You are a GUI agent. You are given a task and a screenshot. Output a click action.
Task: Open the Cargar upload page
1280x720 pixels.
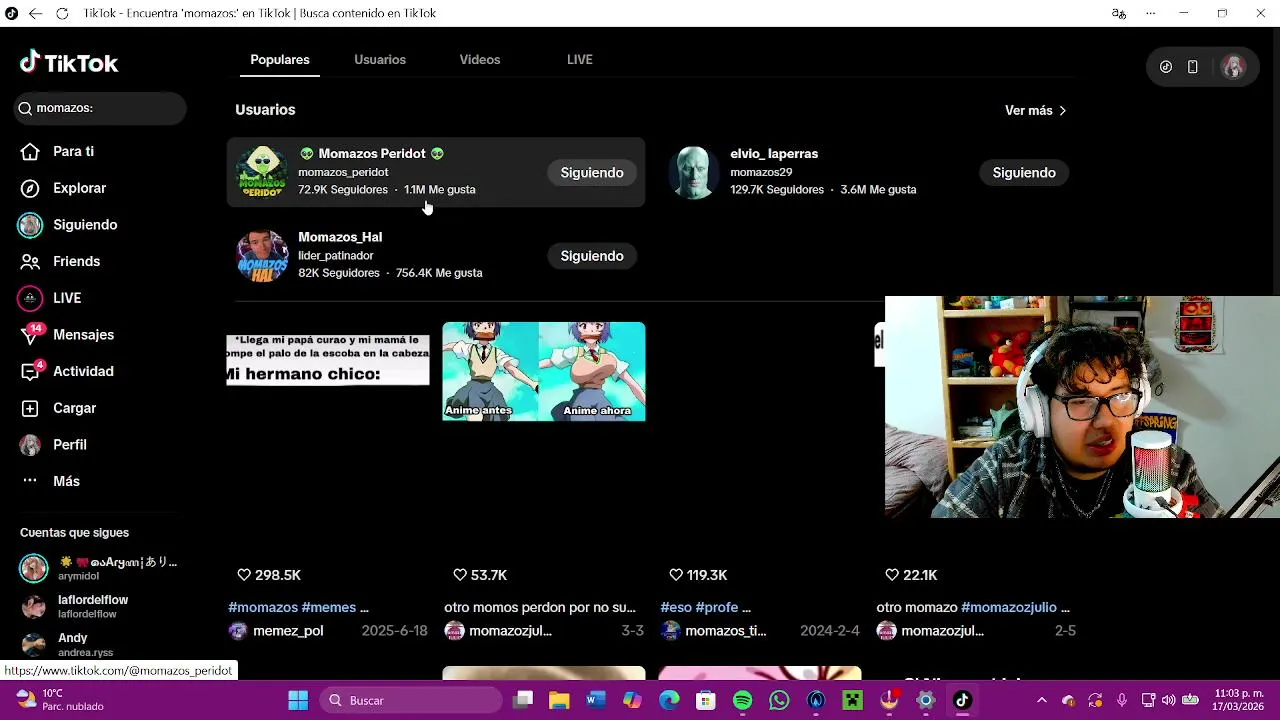[59, 408]
